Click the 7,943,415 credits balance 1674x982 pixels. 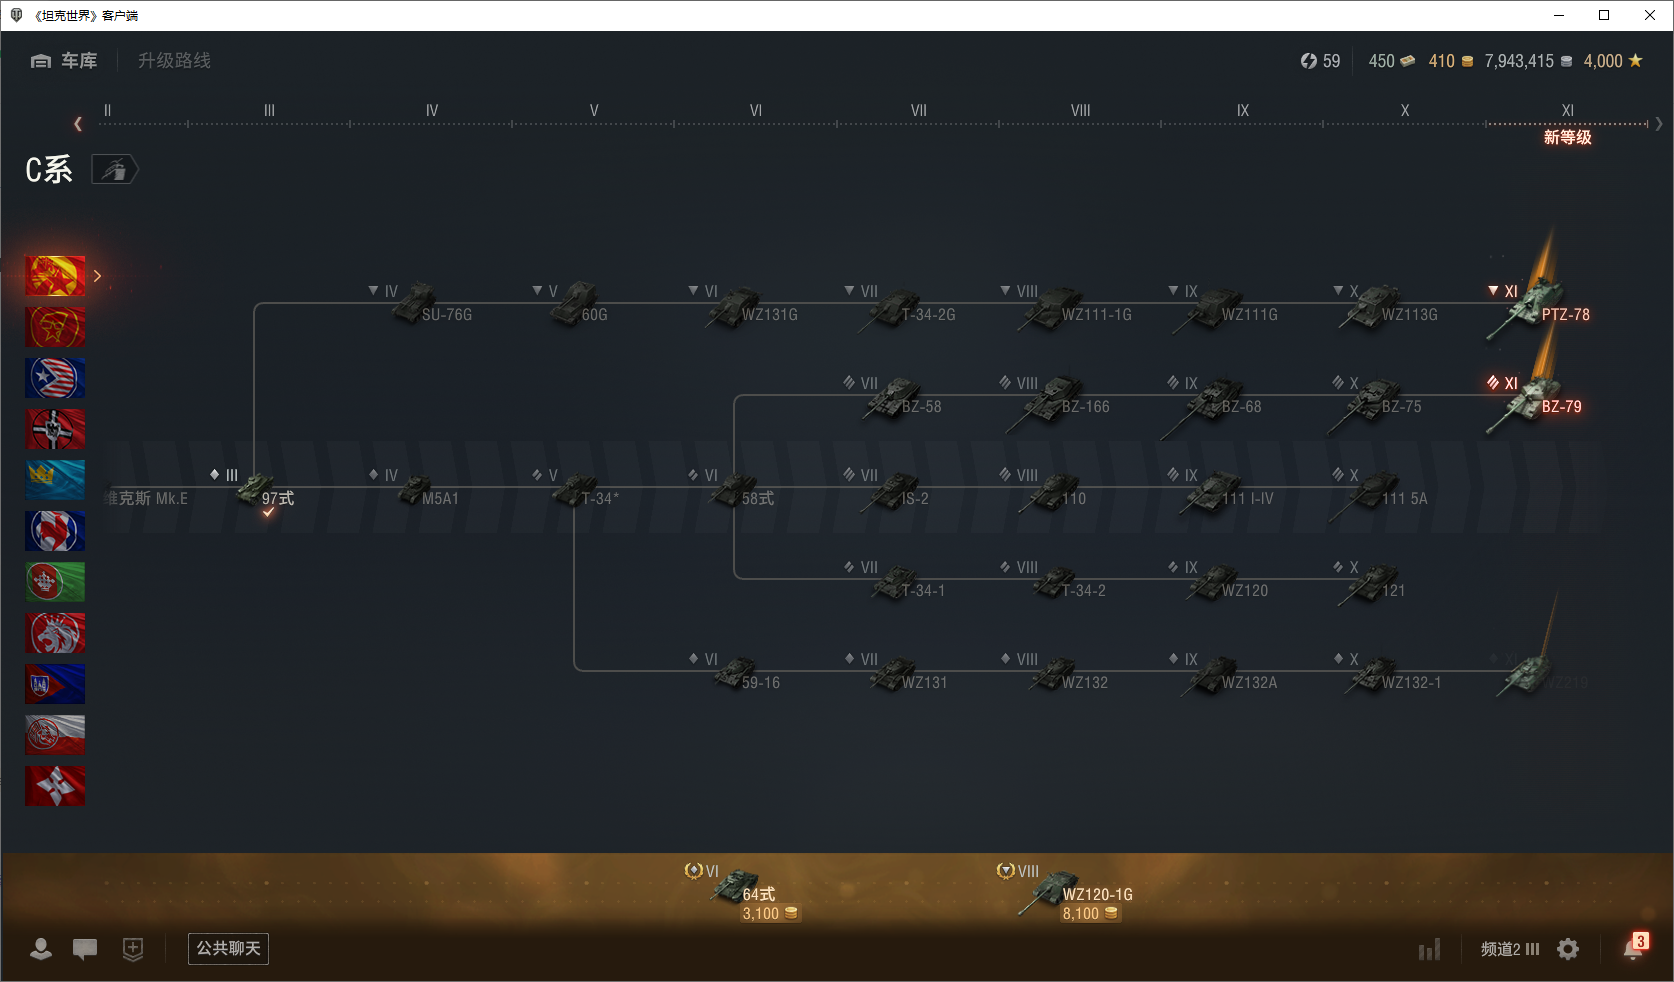click(x=1528, y=61)
